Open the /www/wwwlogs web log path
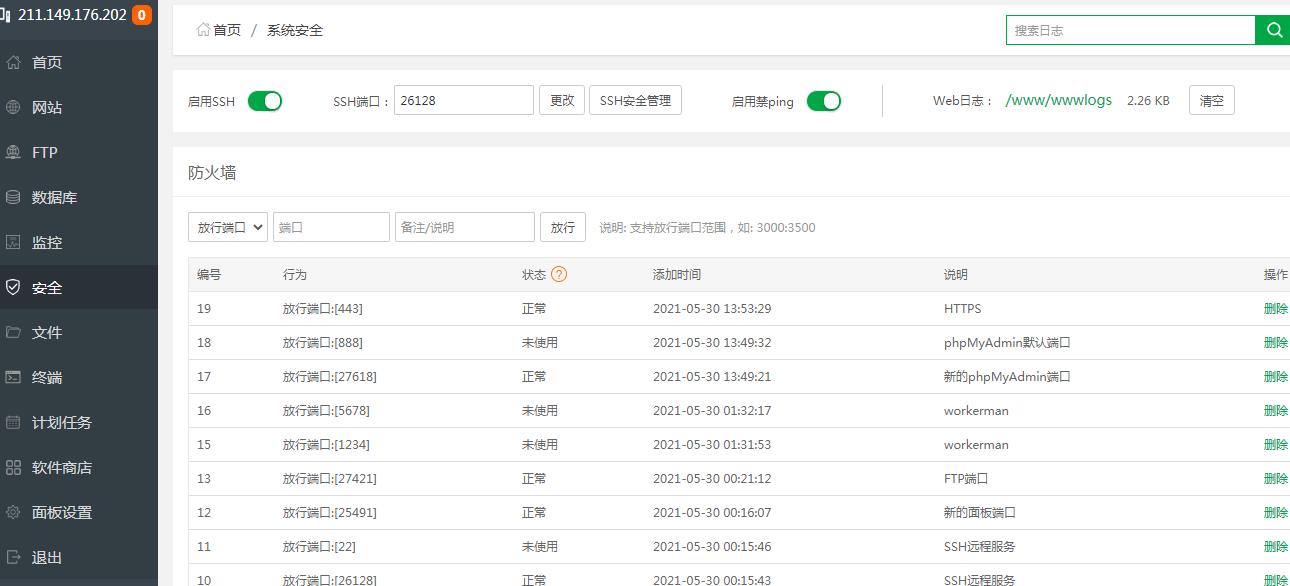This screenshot has width=1290, height=586. point(1058,100)
